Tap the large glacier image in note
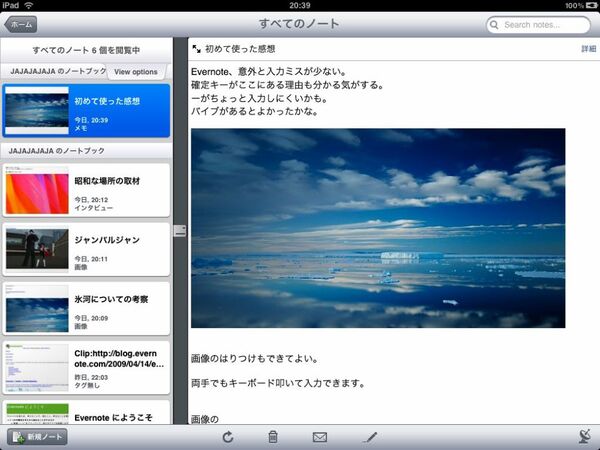Viewport: 600px width, 450px height. point(378,228)
